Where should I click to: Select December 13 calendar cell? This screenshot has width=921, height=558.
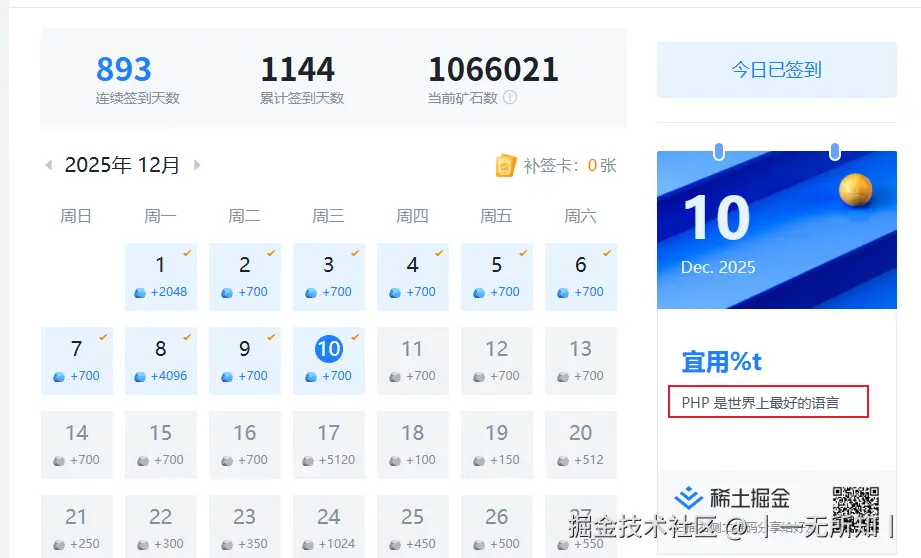(581, 361)
